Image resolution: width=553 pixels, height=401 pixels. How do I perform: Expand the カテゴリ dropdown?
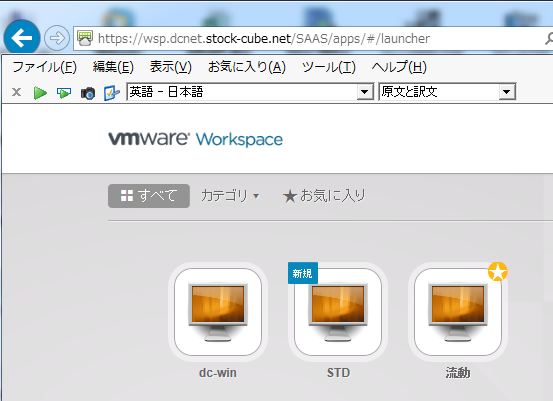click(230, 196)
